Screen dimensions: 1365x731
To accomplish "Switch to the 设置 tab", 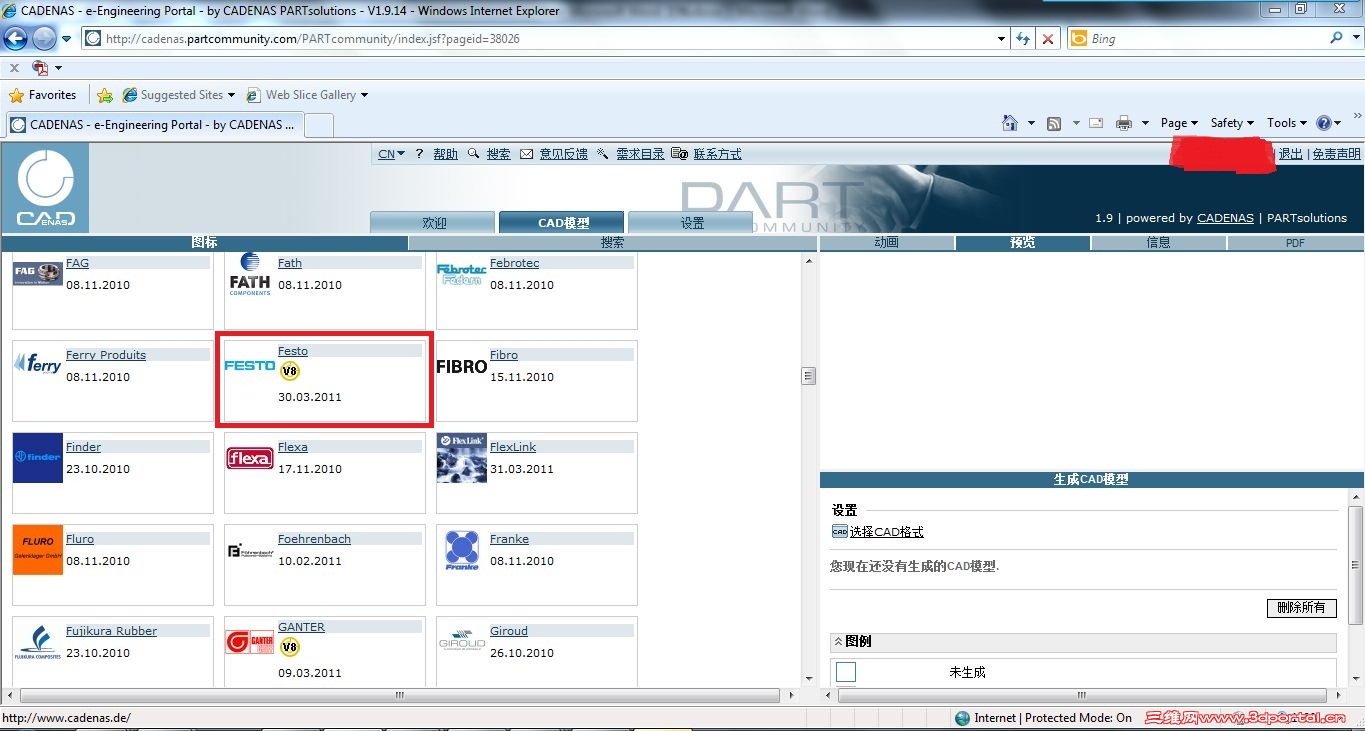I will coord(691,222).
